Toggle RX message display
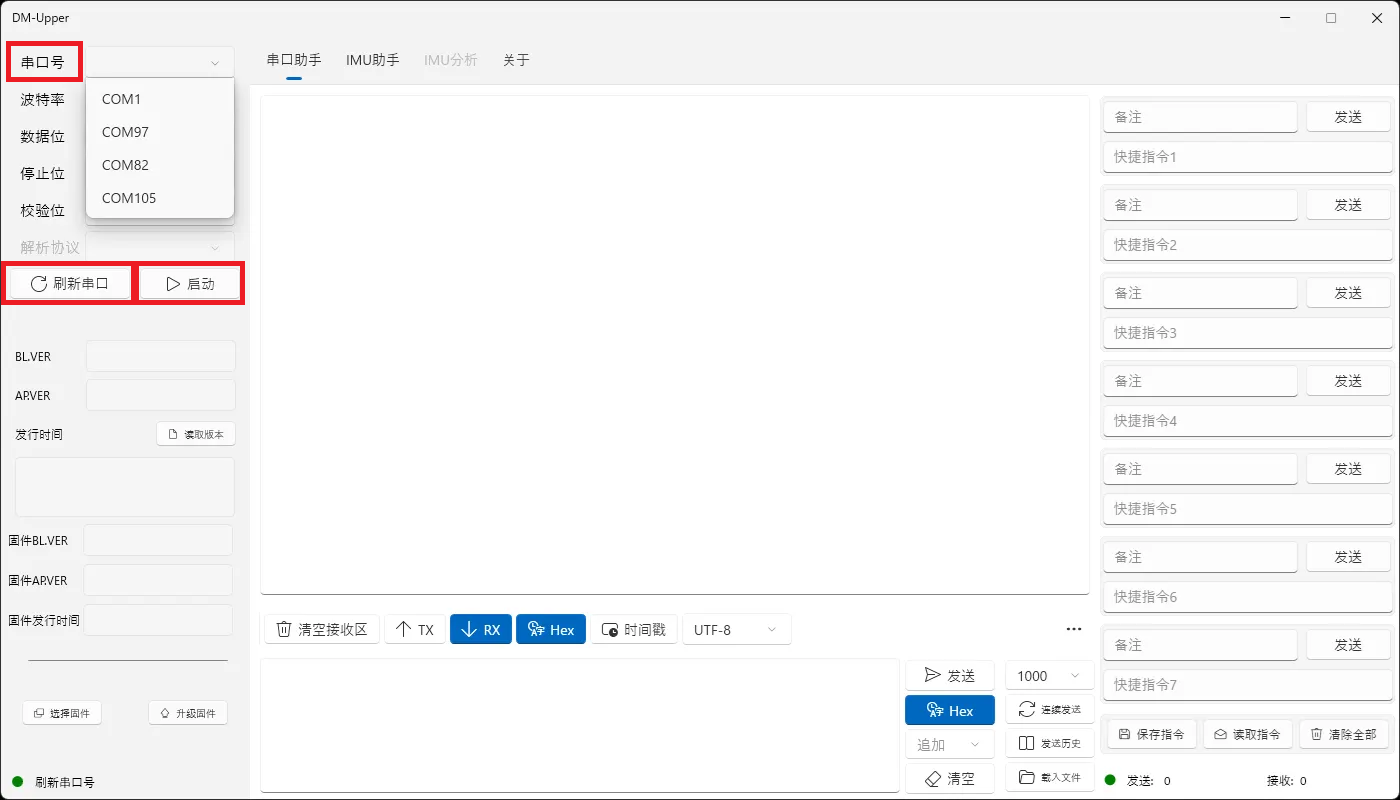 [x=480, y=628]
